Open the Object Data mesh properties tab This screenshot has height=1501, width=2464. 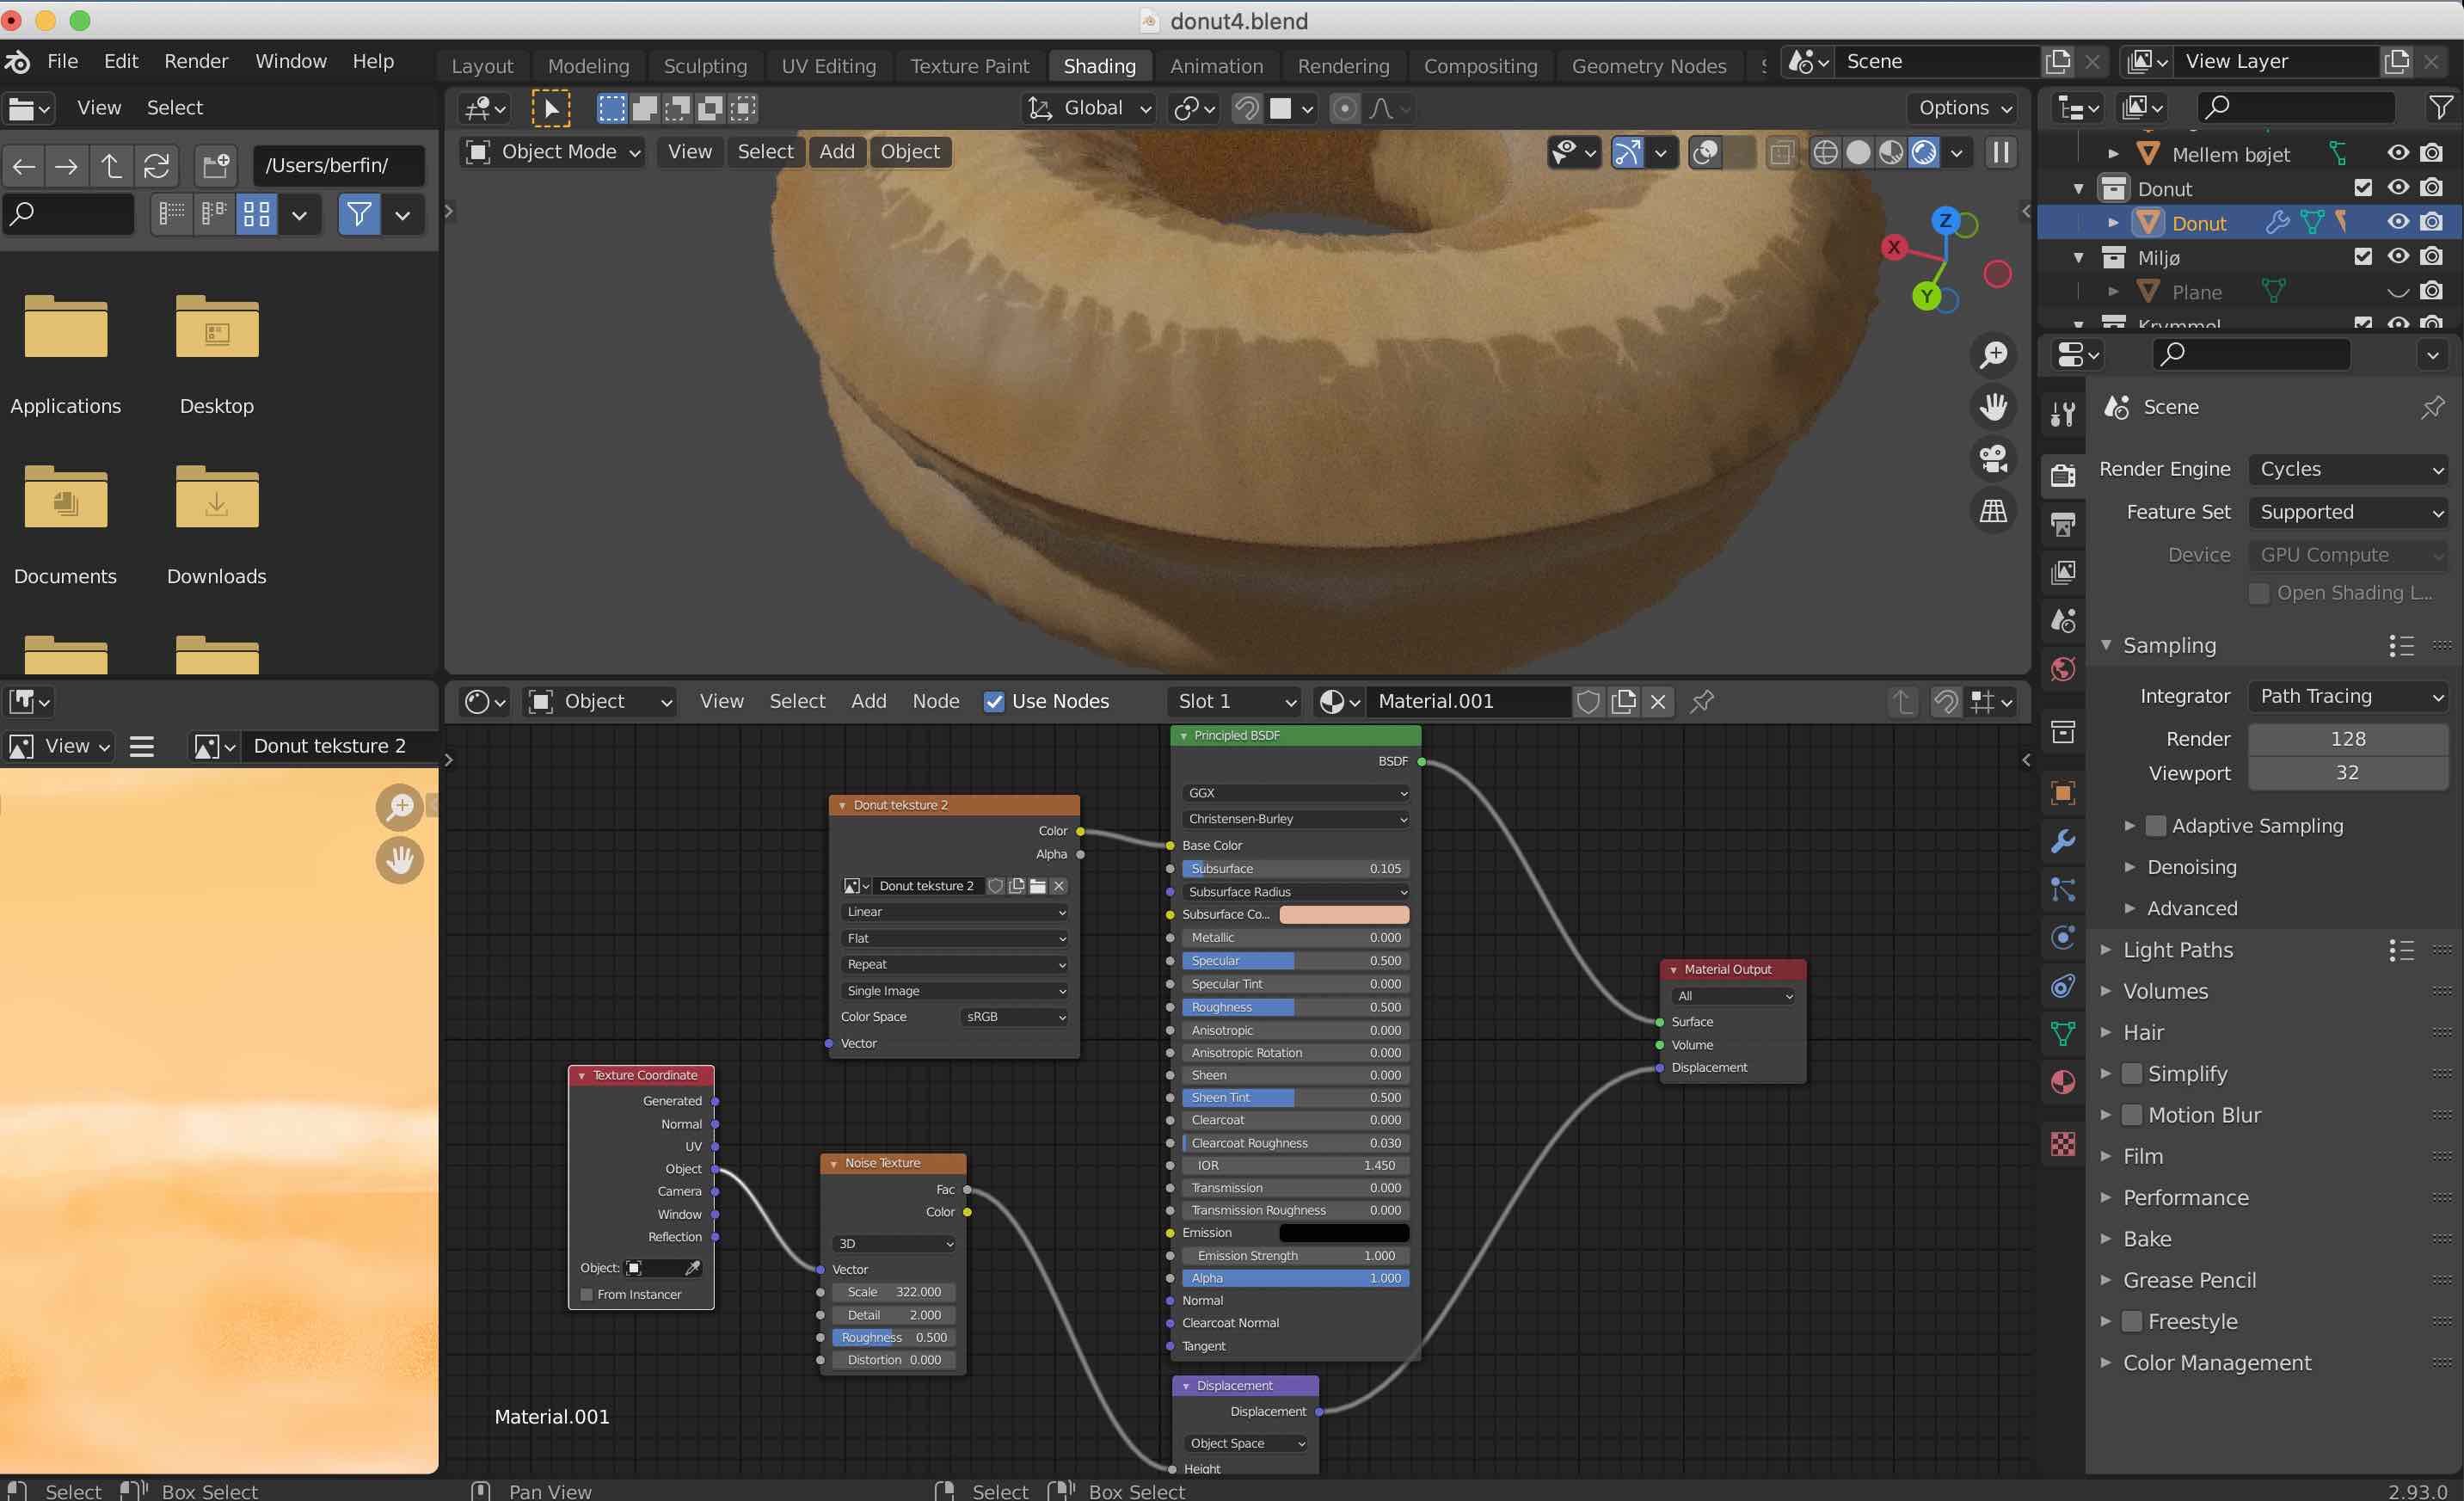pyautogui.click(x=2063, y=1034)
